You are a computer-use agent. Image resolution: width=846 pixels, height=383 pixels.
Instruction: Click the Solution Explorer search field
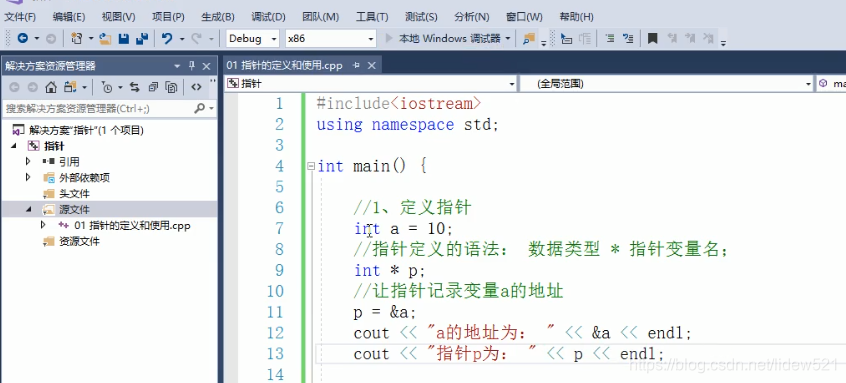point(99,108)
